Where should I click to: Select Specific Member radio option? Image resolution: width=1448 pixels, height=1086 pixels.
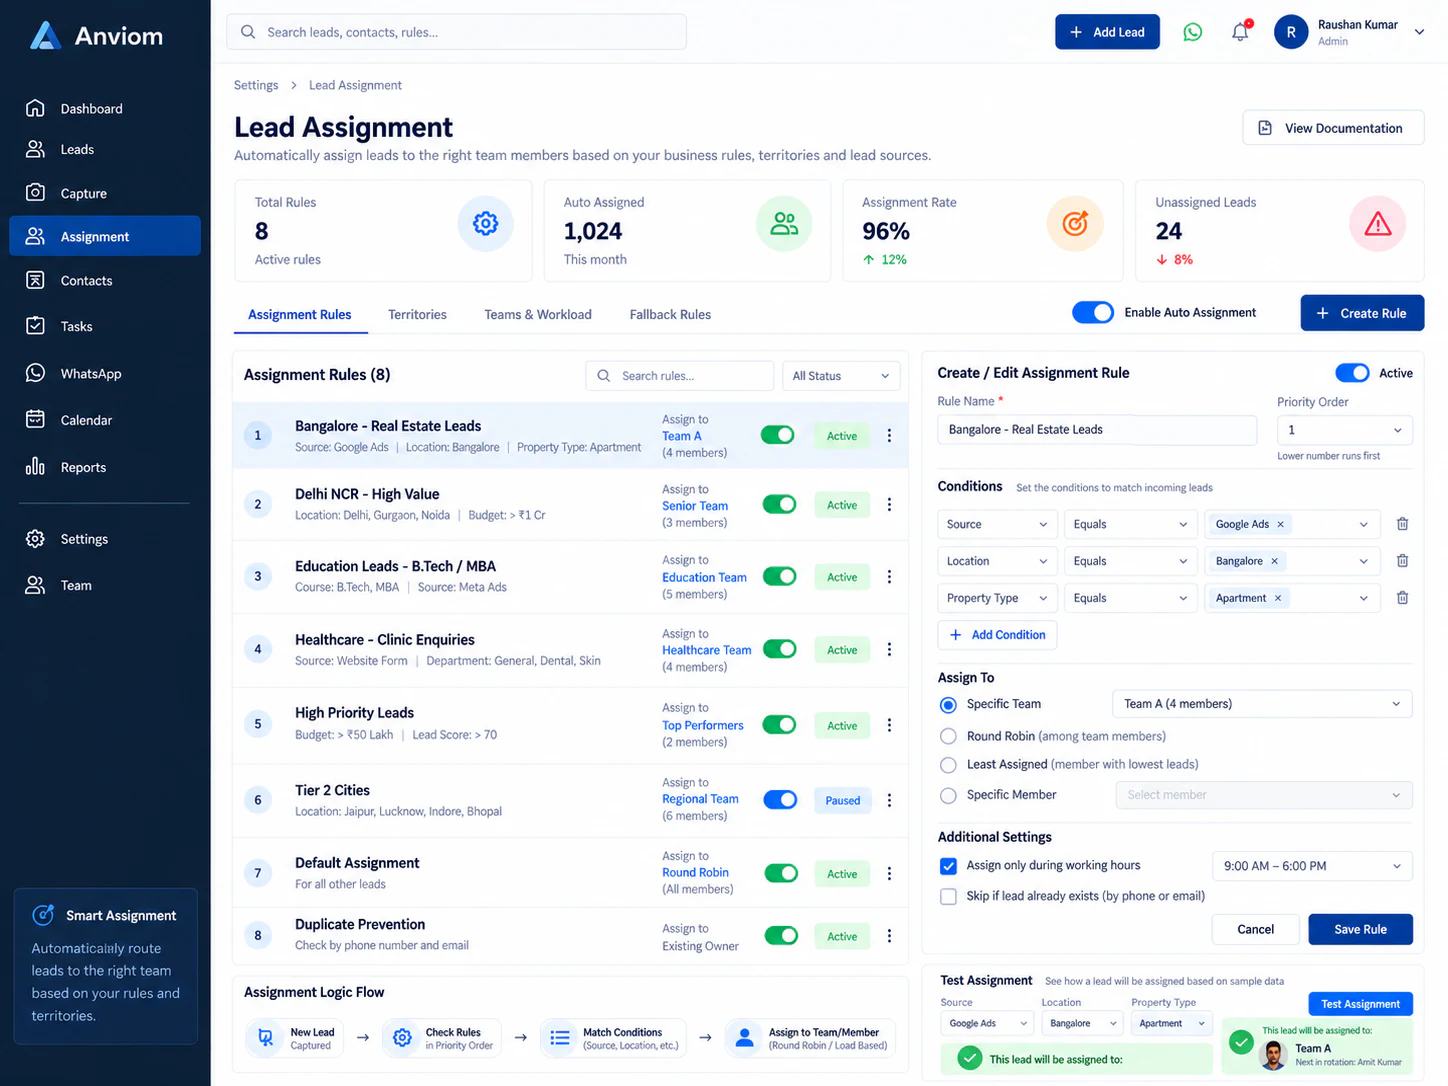coord(948,795)
